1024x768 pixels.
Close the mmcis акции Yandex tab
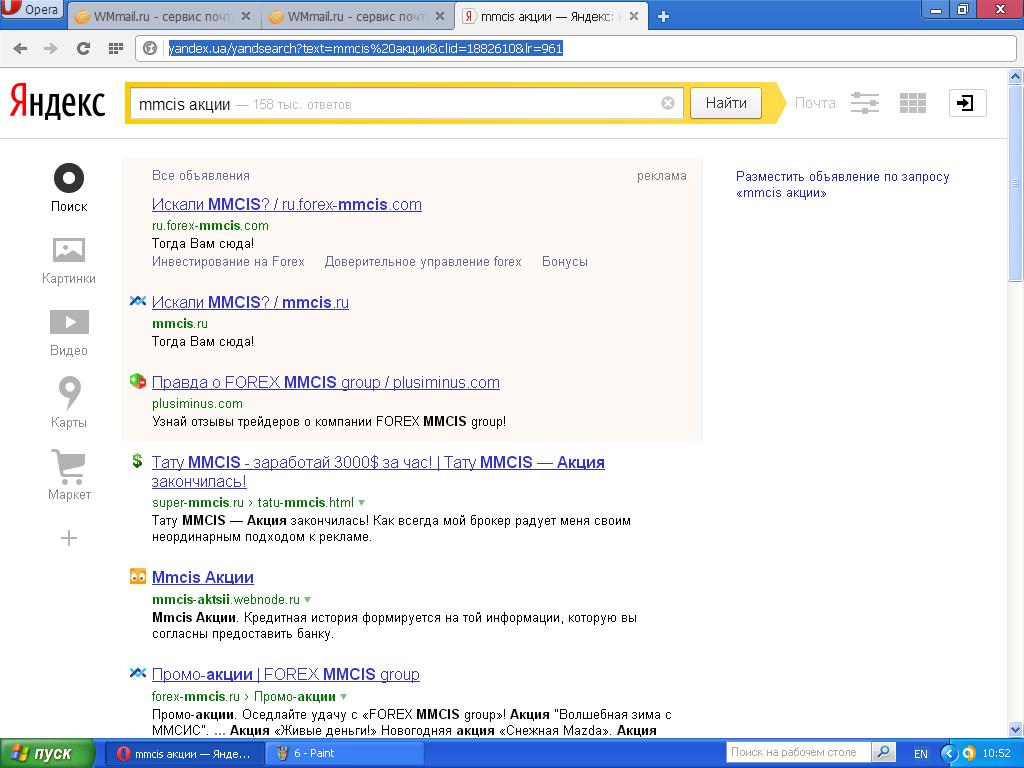pyautogui.click(x=633, y=16)
